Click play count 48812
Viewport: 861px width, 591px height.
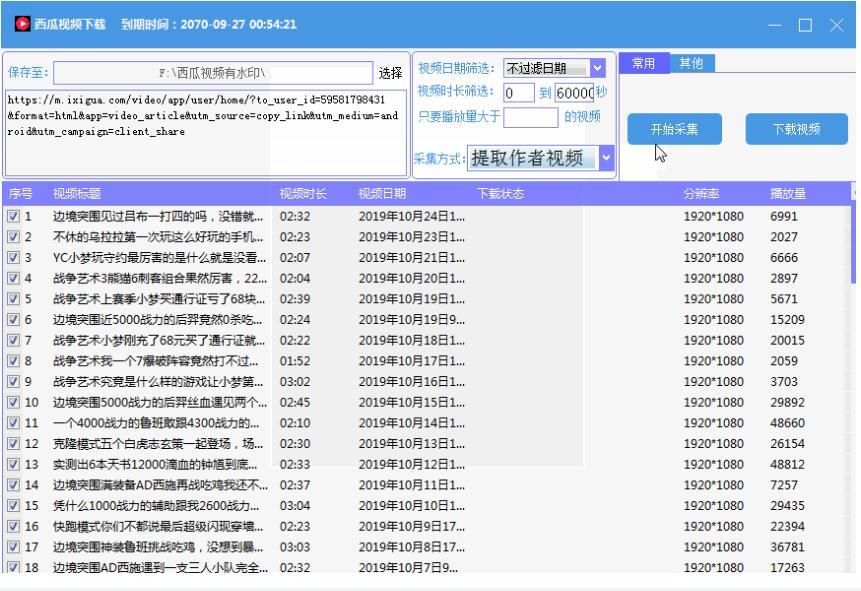[787, 465]
